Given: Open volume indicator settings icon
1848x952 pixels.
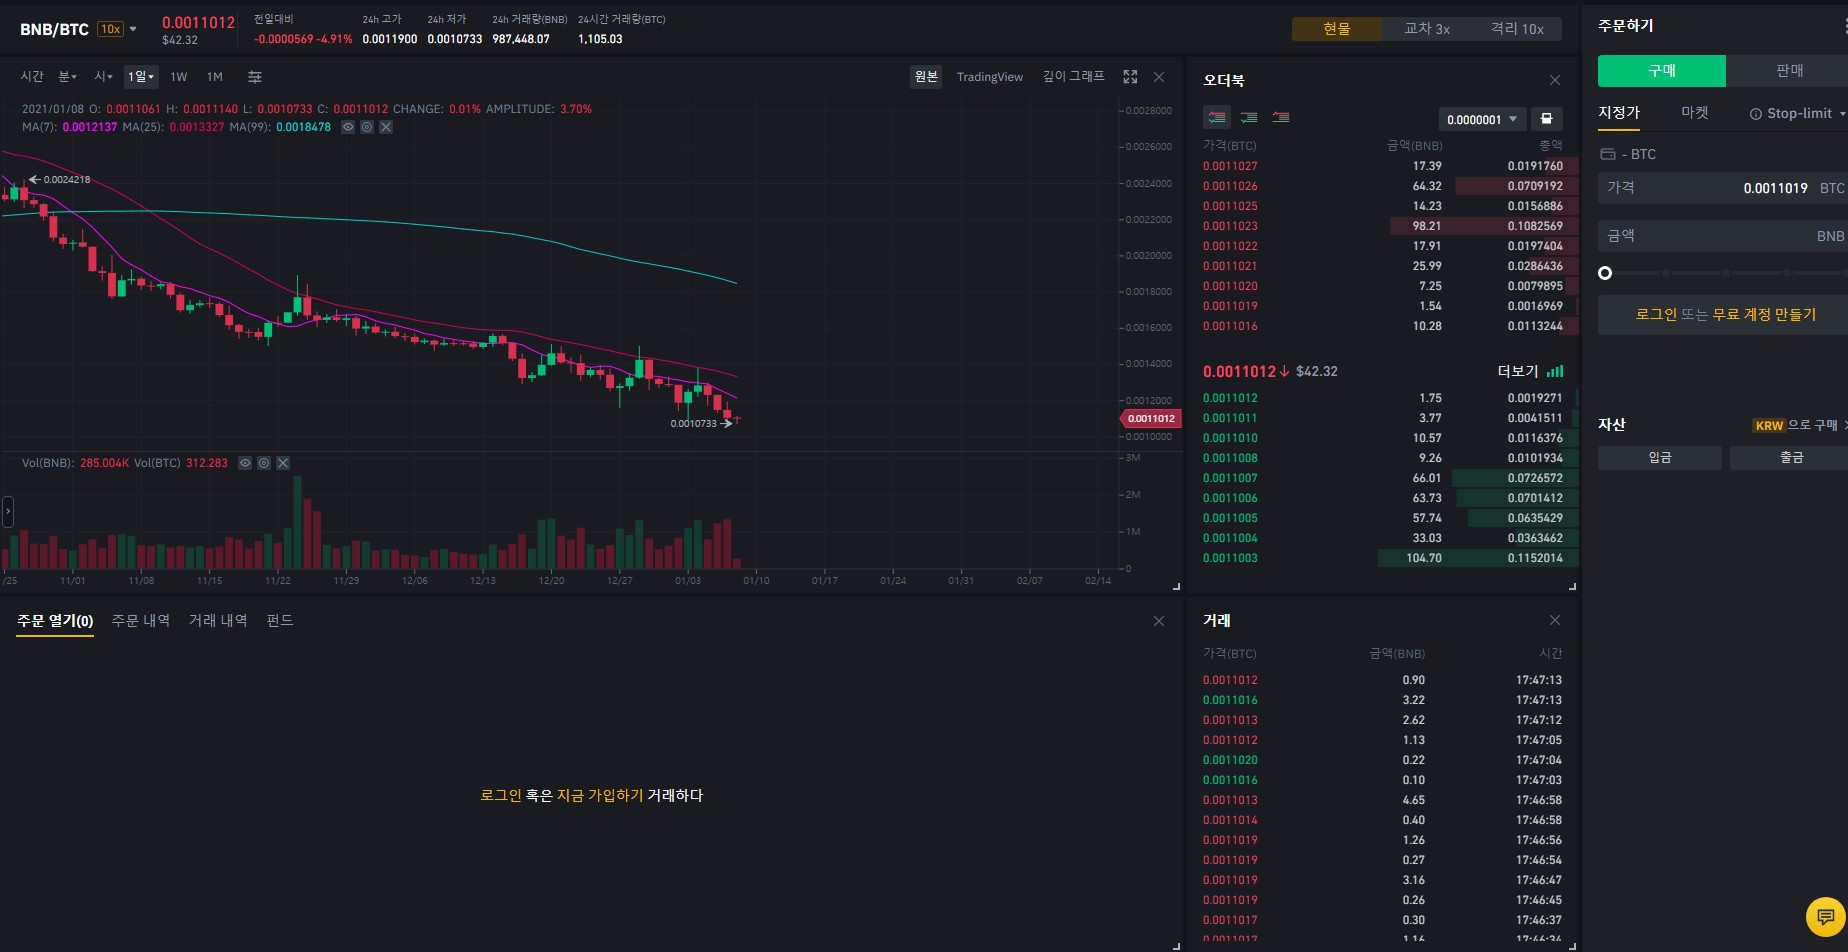Looking at the screenshot, I should click(264, 463).
